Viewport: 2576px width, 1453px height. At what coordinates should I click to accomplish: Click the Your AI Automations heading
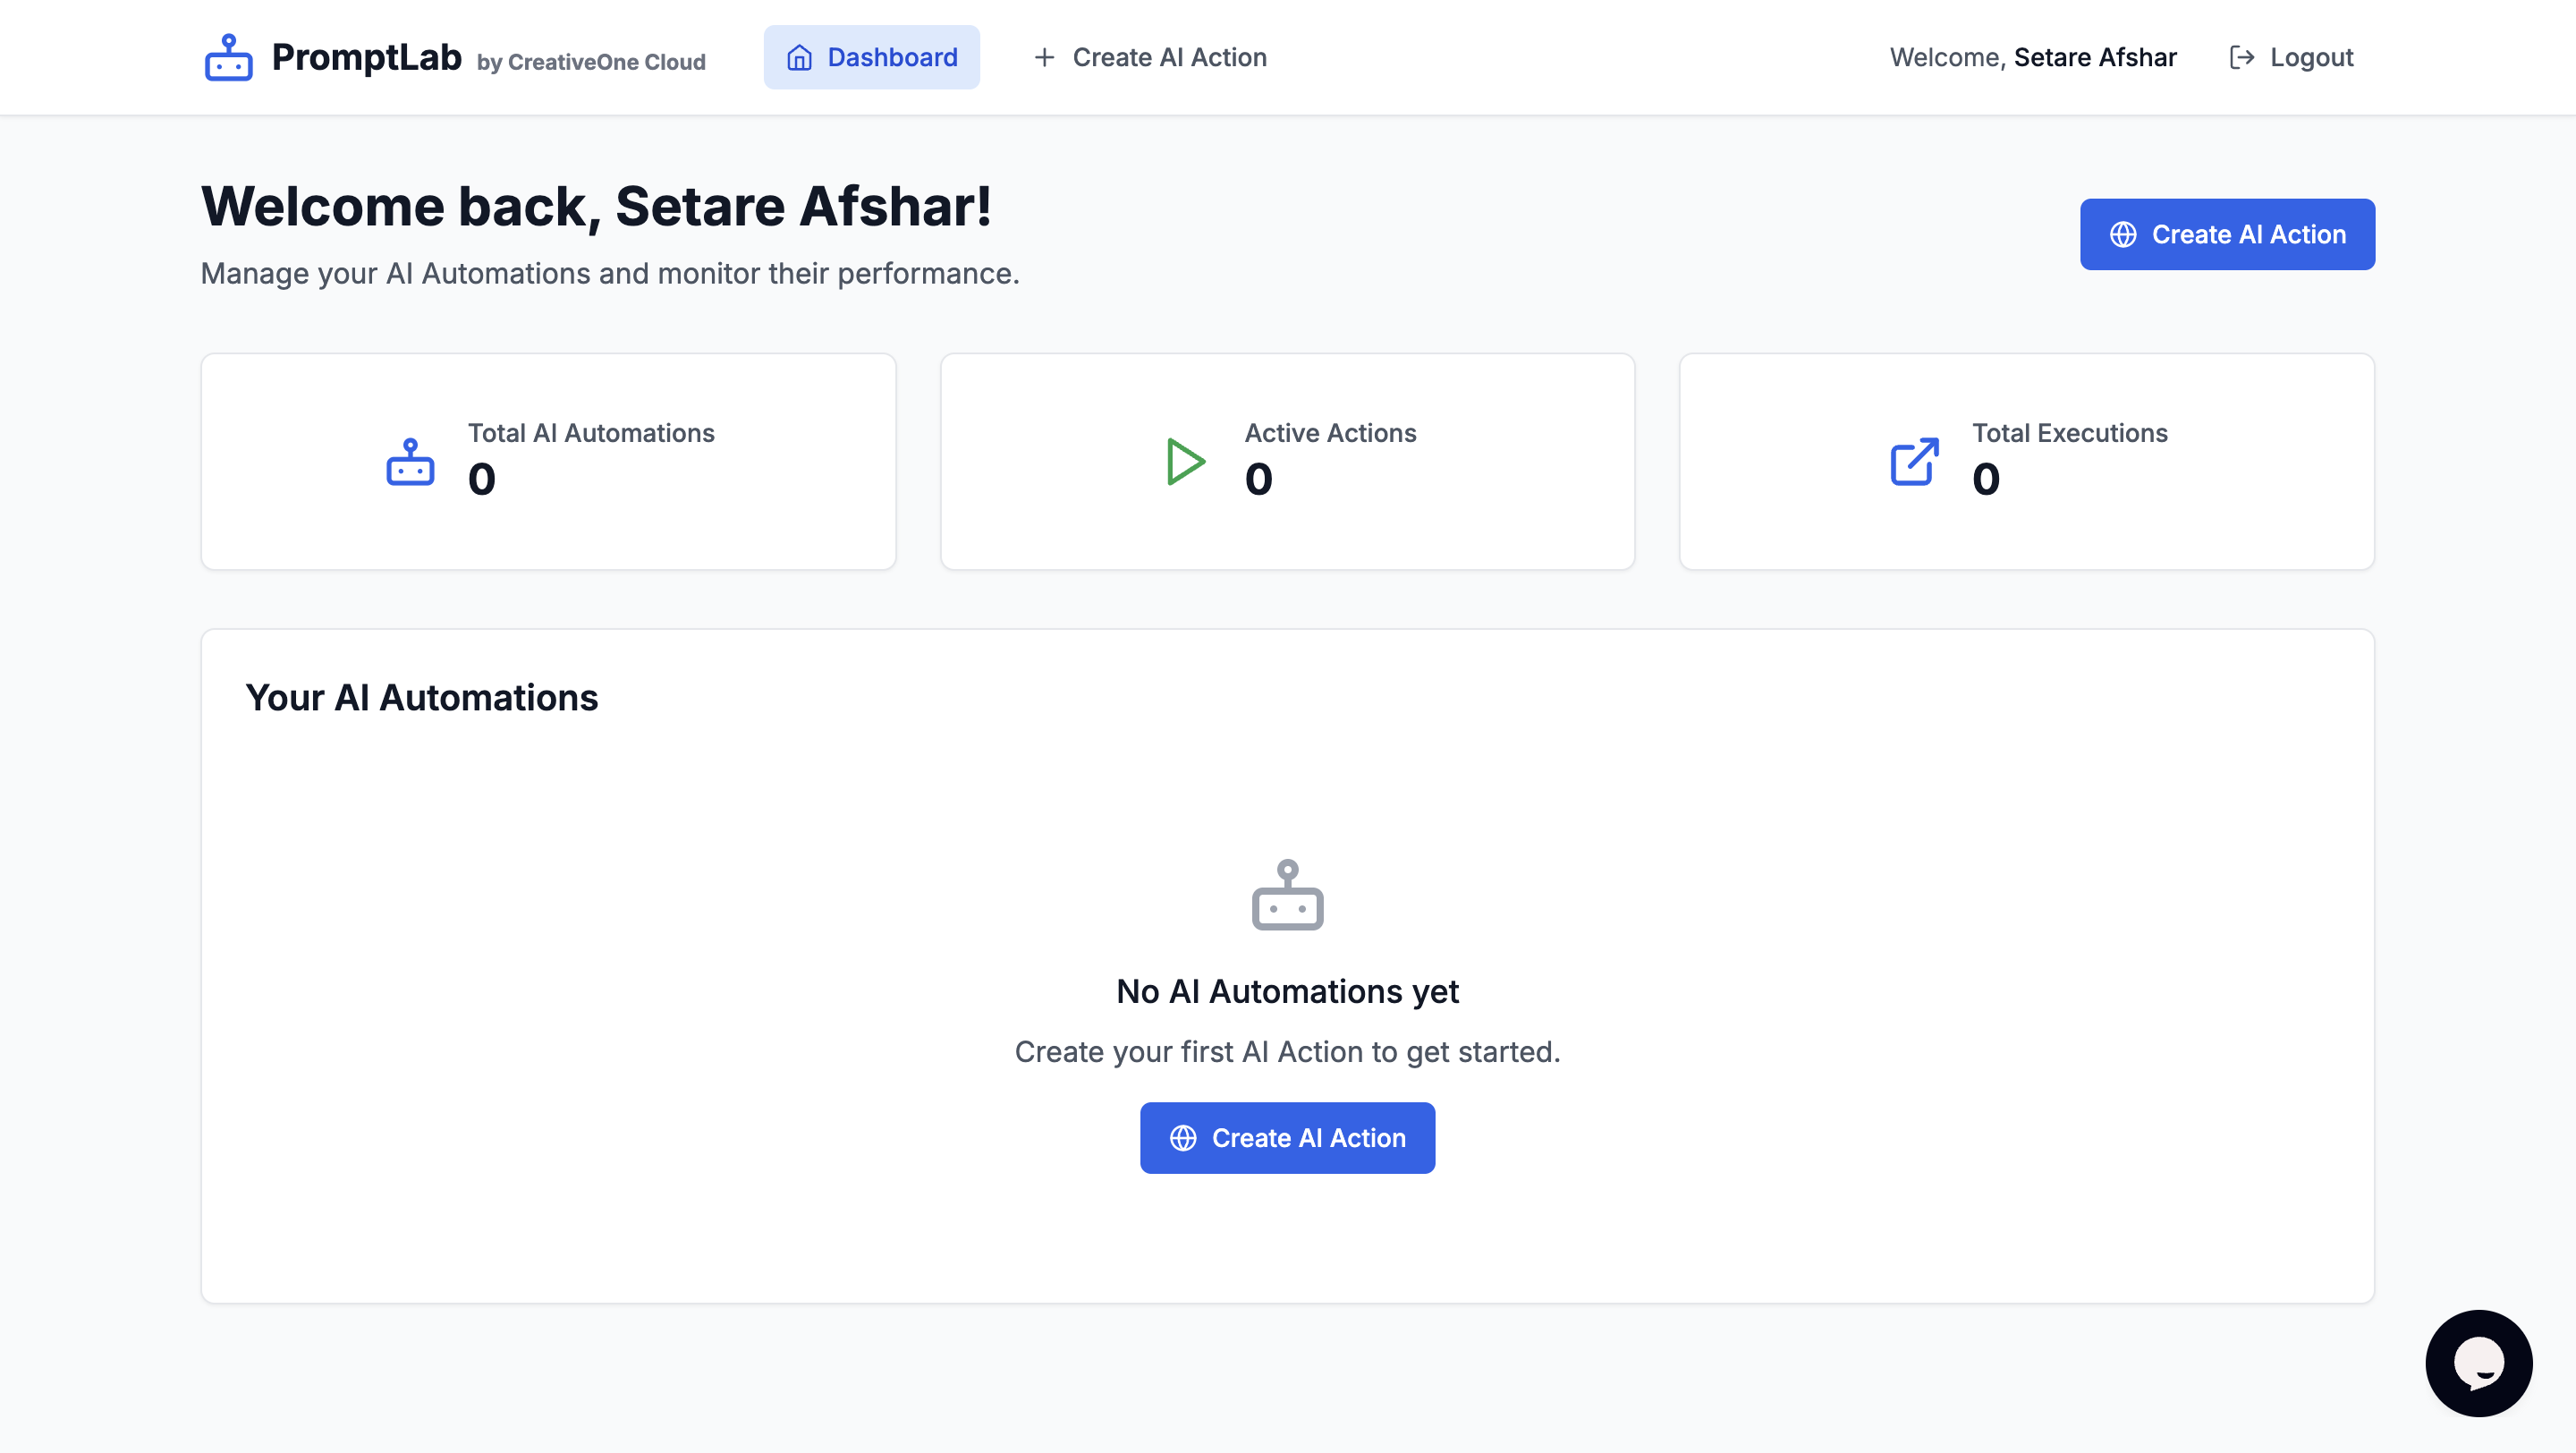pos(421,697)
